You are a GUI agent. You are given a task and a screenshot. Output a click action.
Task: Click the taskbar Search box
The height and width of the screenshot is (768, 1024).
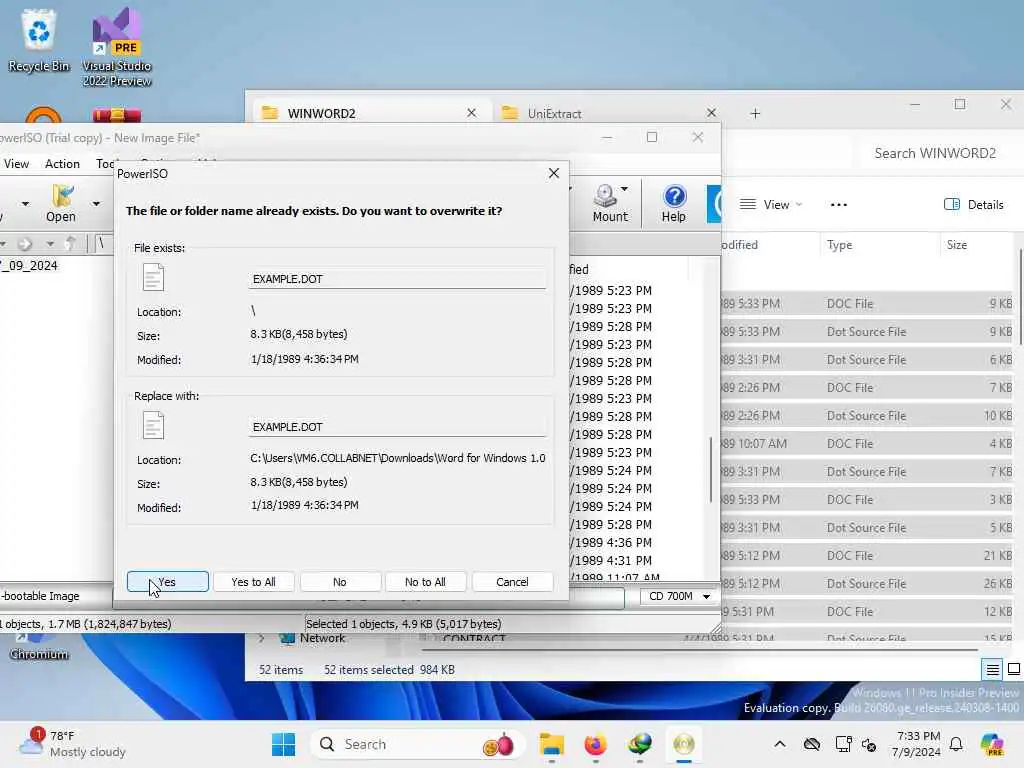coord(418,744)
